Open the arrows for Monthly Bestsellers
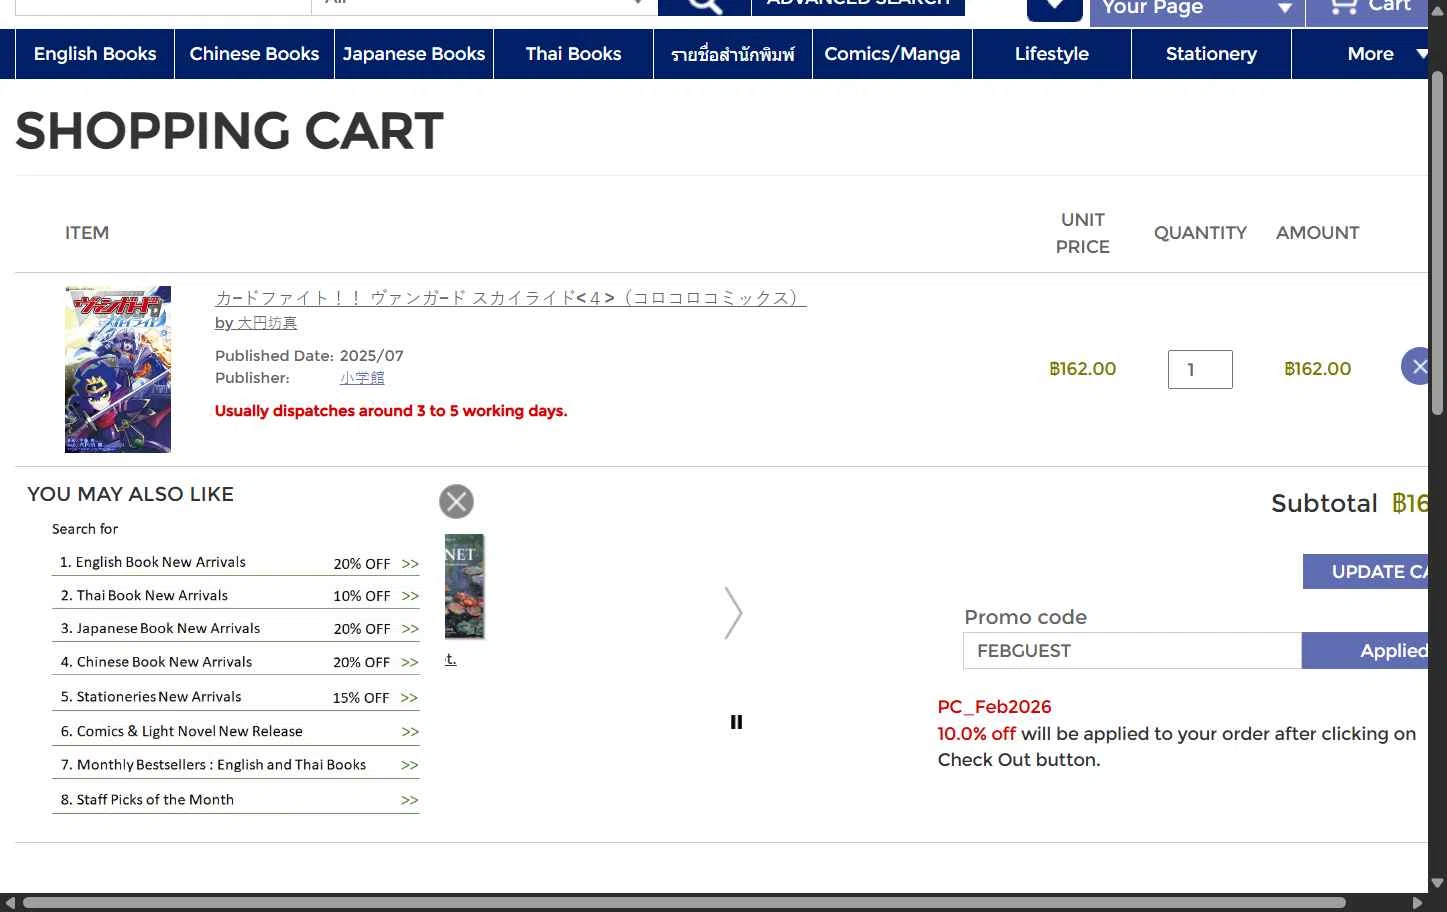 click(x=410, y=765)
